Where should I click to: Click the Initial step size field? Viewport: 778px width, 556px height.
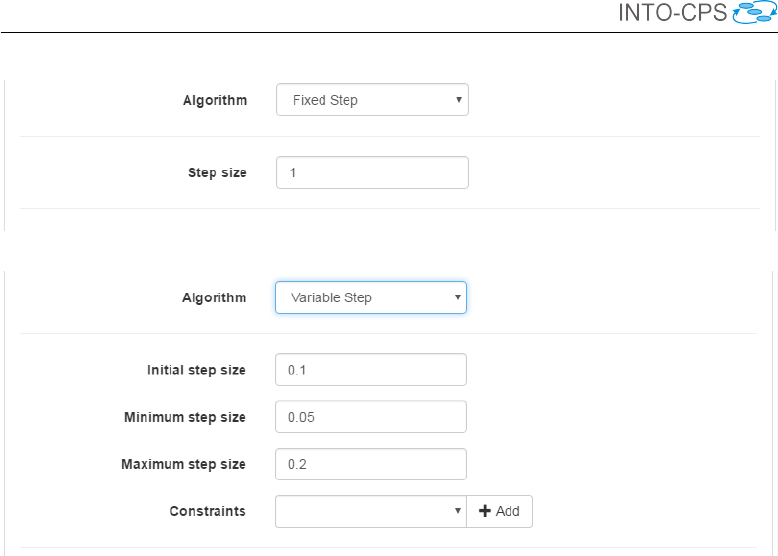[x=370, y=370]
